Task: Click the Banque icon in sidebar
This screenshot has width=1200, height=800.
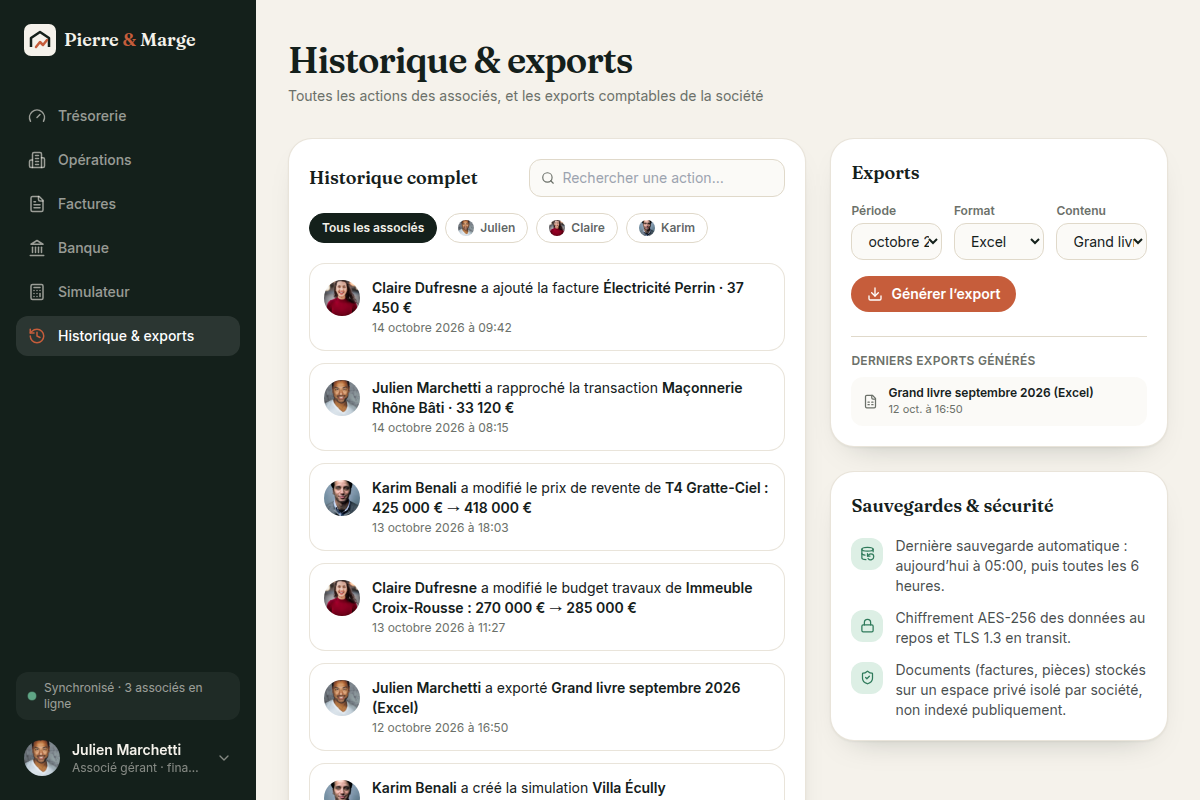Action: [x=37, y=248]
